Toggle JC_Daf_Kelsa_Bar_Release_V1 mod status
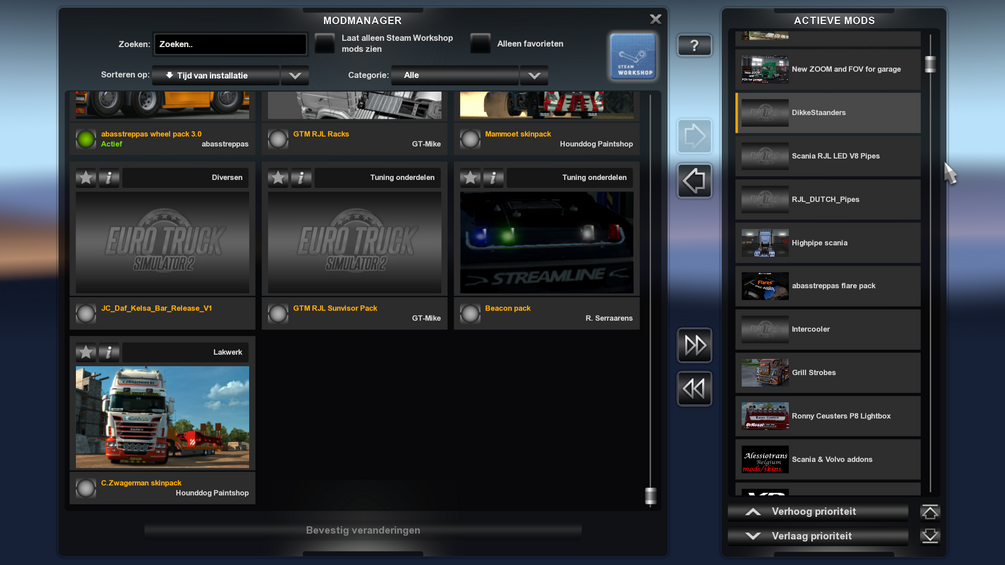 pos(86,313)
